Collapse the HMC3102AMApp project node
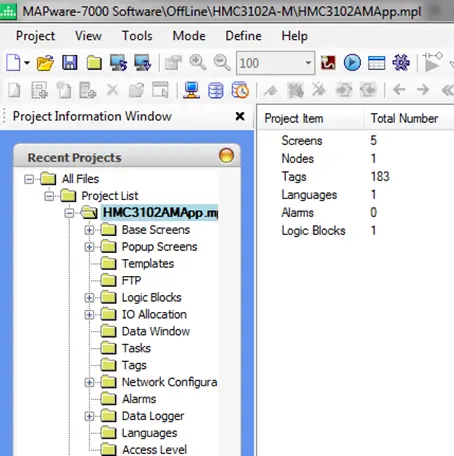Viewport: 454px width, 456px height. [x=69, y=213]
